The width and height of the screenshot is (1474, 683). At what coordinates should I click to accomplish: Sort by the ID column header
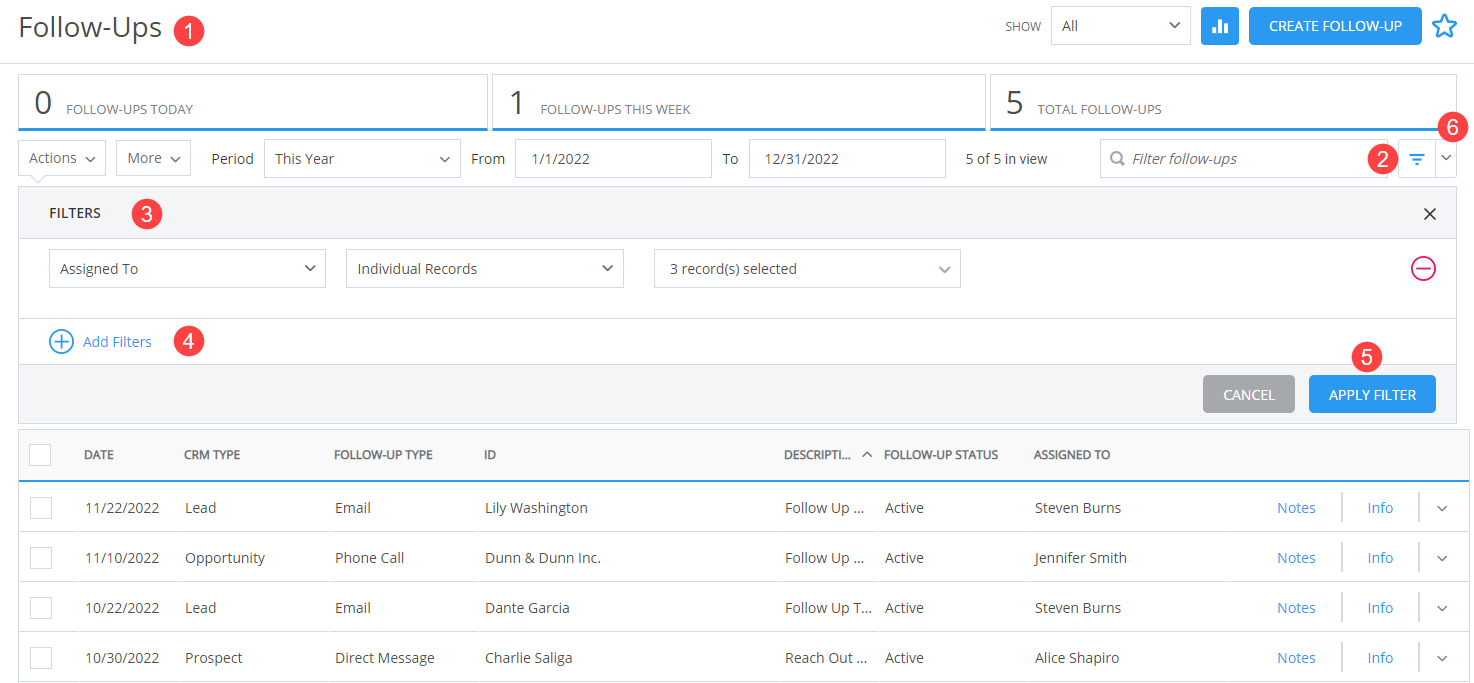(490, 455)
